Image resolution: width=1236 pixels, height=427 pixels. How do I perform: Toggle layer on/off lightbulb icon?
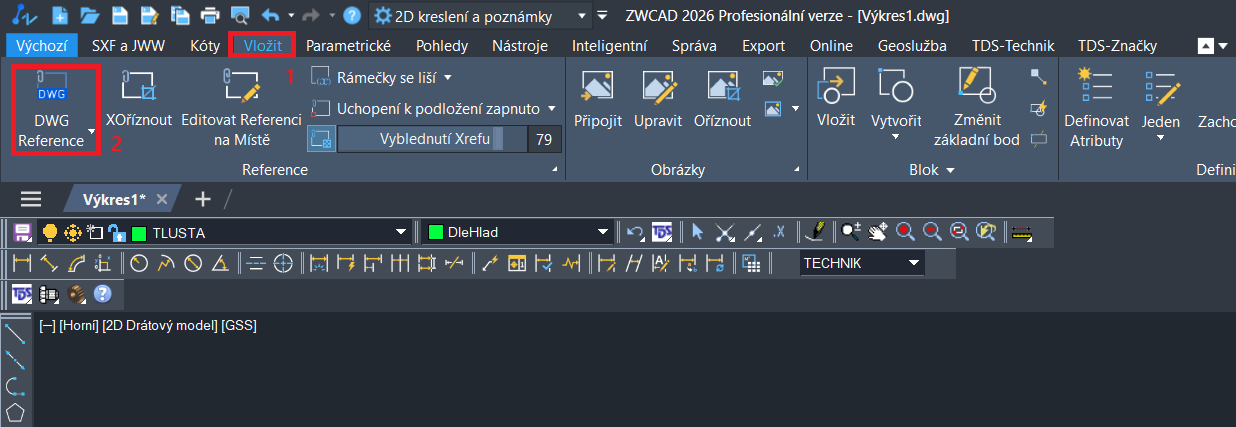(48, 232)
